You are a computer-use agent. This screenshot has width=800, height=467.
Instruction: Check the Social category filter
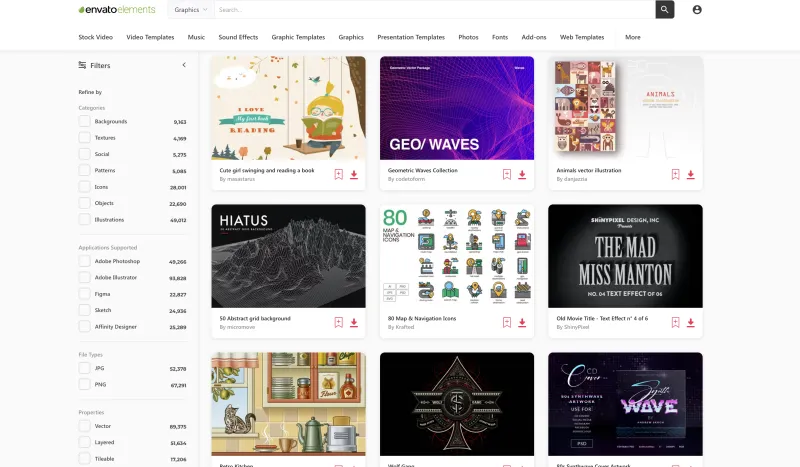pyautogui.click(x=85, y=154)
